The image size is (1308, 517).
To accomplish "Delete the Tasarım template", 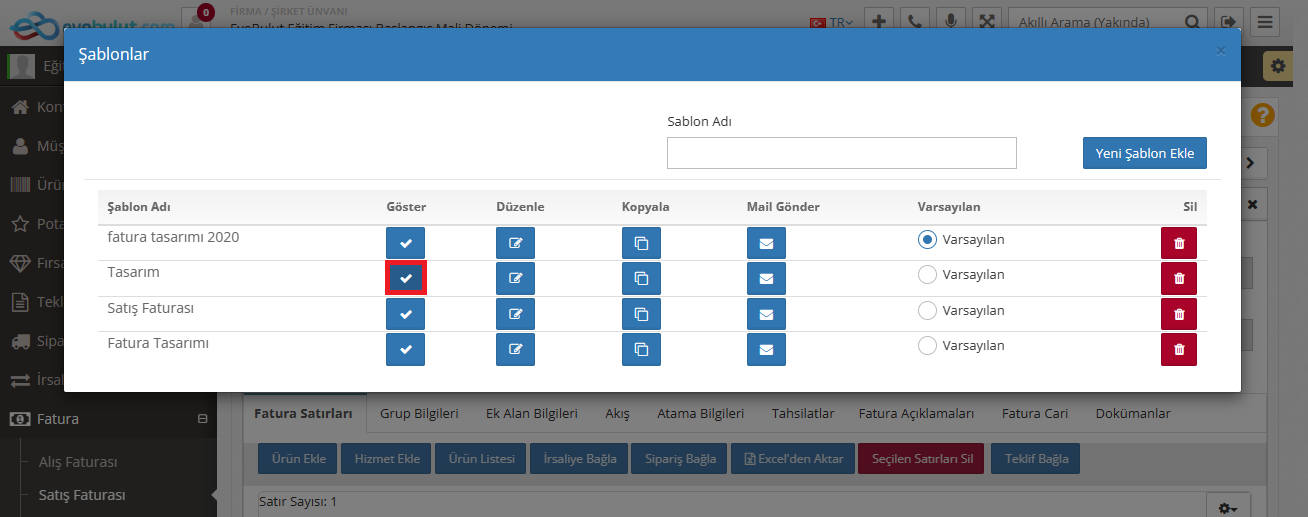I will click(1178, 278).
